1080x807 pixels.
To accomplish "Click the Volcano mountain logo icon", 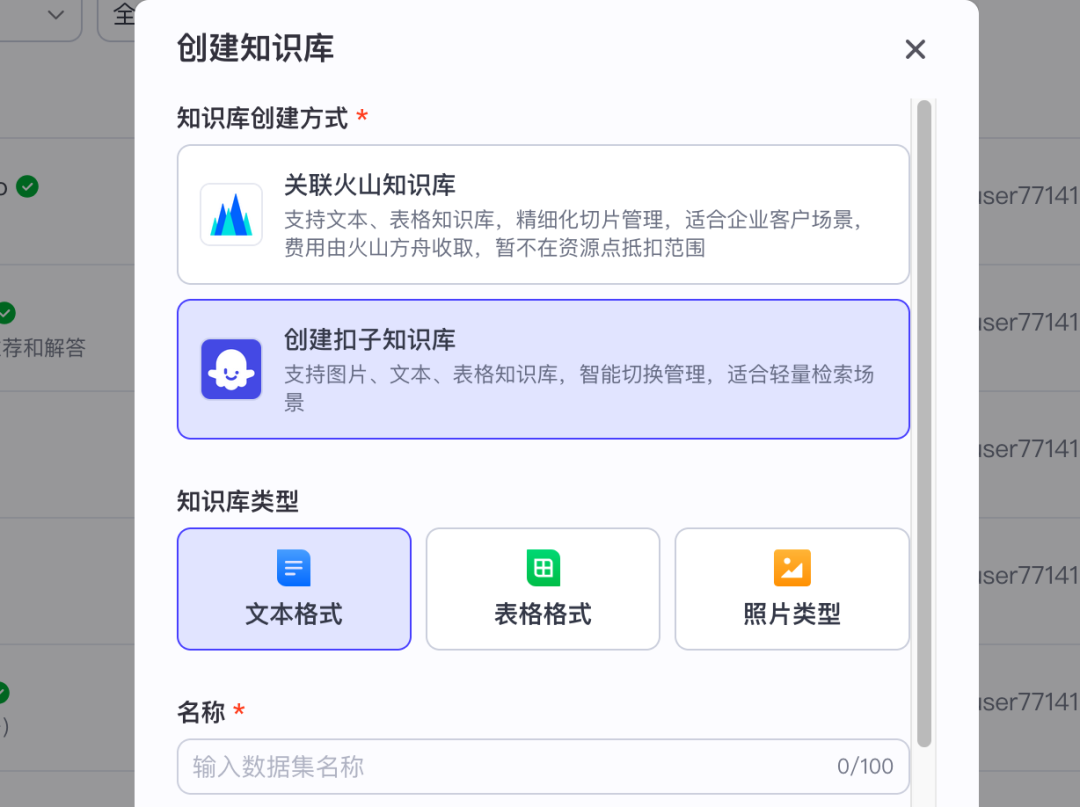I will pos(231,215).
